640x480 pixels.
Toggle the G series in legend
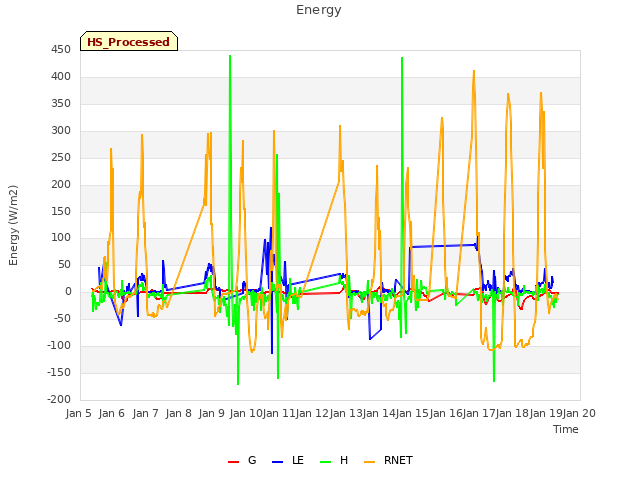click(x=242, y=460)
